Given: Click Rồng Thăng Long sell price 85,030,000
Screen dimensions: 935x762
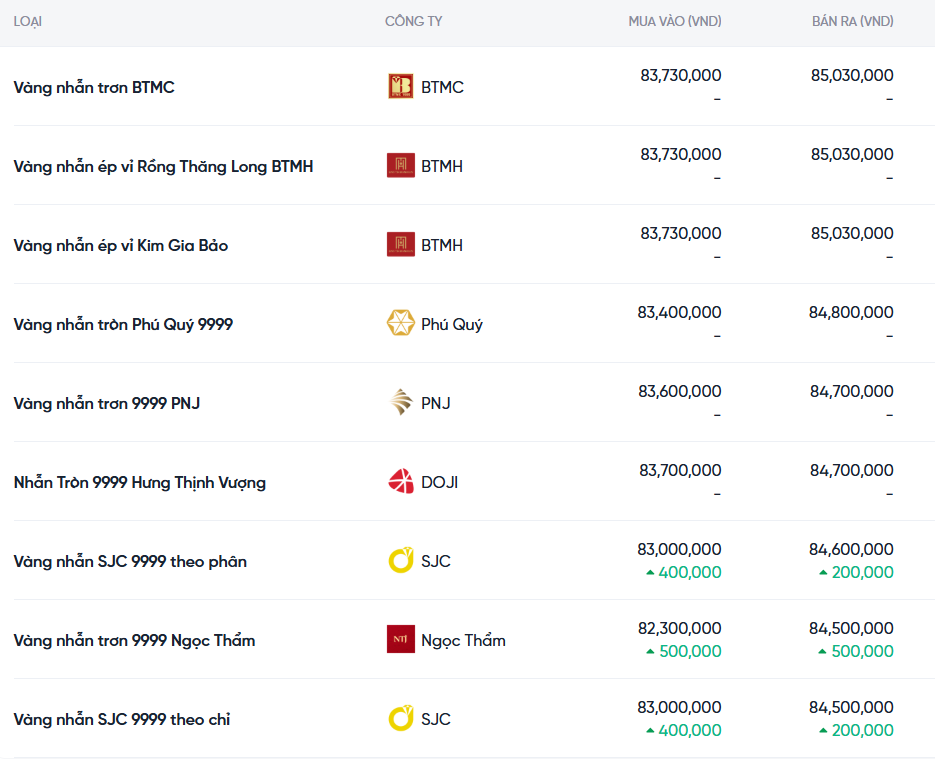Looking at the screenshot, I should (852, 154).
